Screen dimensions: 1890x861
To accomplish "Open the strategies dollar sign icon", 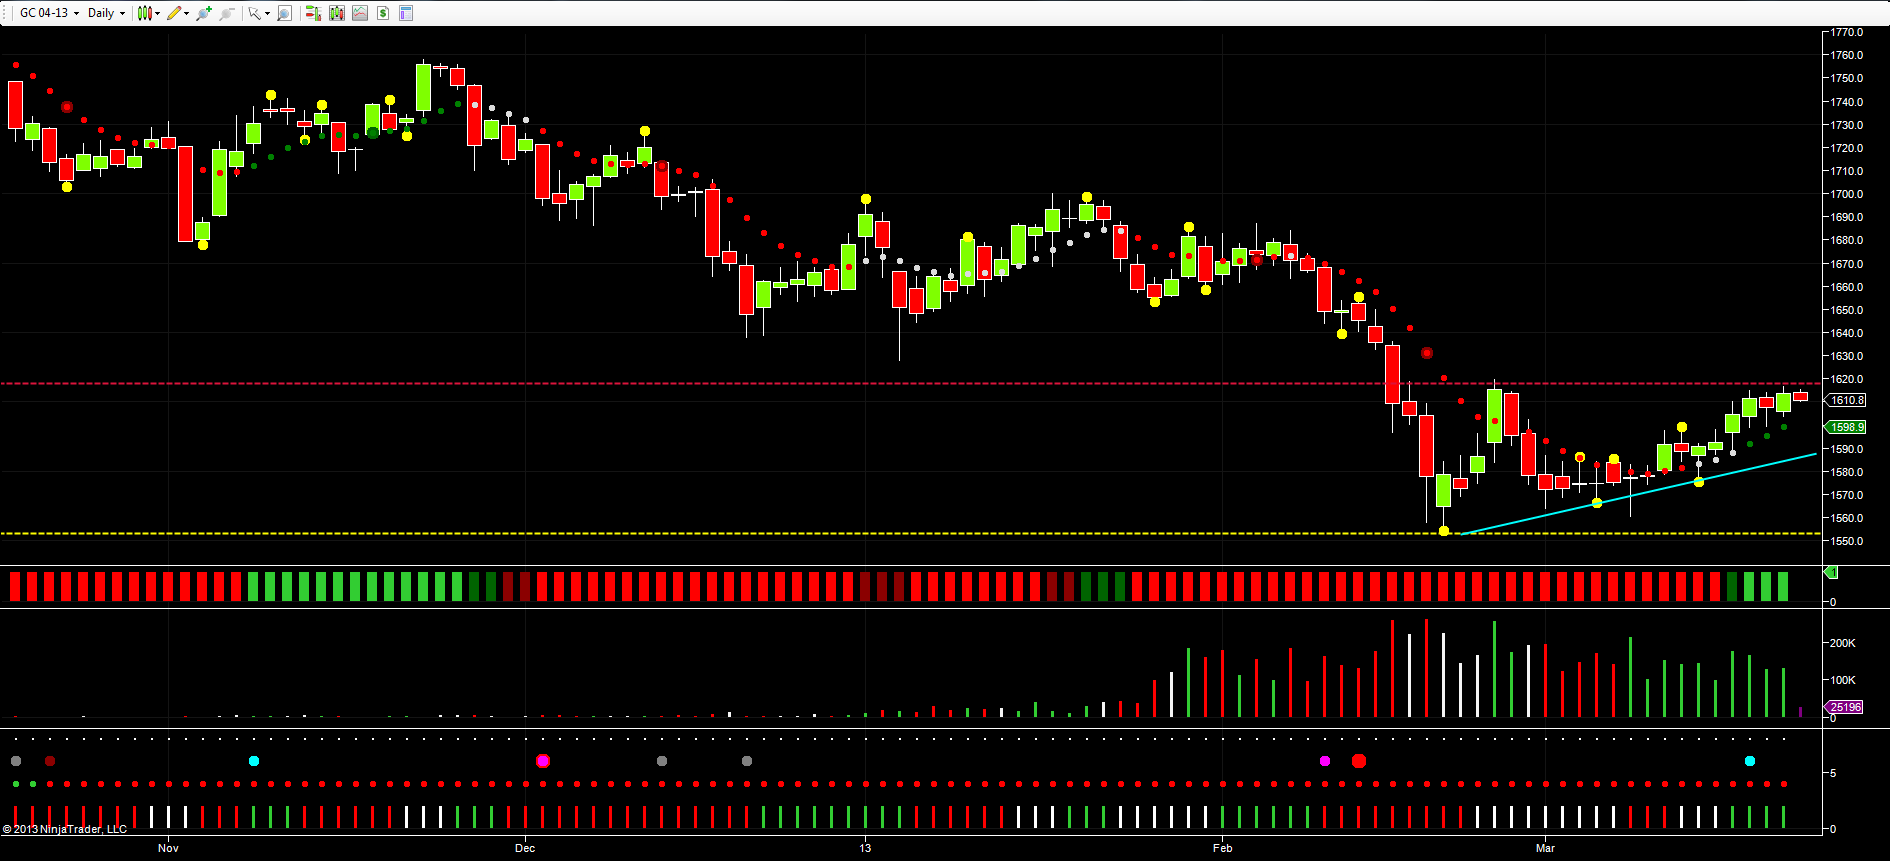I will pos(383,13).
